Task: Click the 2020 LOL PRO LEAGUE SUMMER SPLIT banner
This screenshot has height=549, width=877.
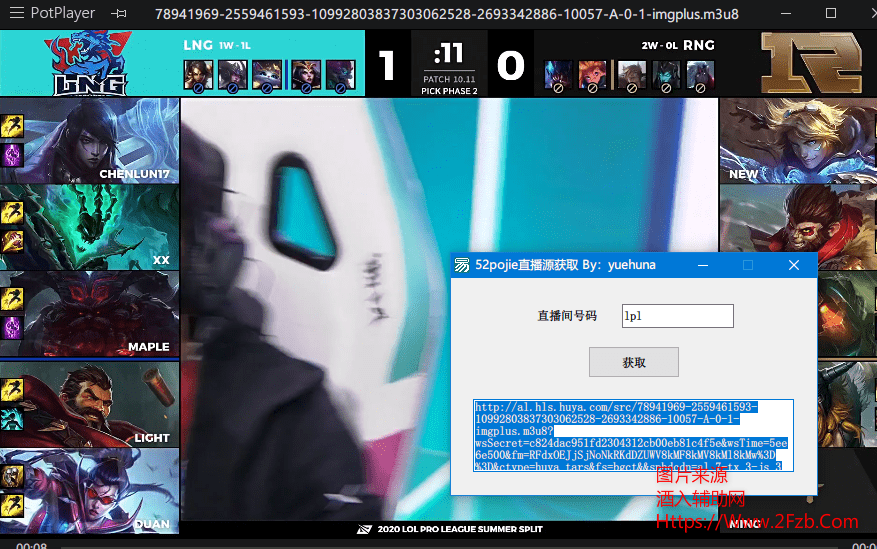Action: coord(450,529)
